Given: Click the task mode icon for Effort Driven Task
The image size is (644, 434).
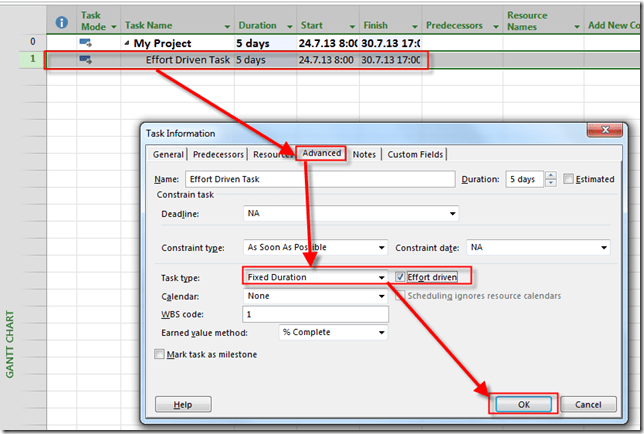Looking at the screenshot, I should (86, 60).
